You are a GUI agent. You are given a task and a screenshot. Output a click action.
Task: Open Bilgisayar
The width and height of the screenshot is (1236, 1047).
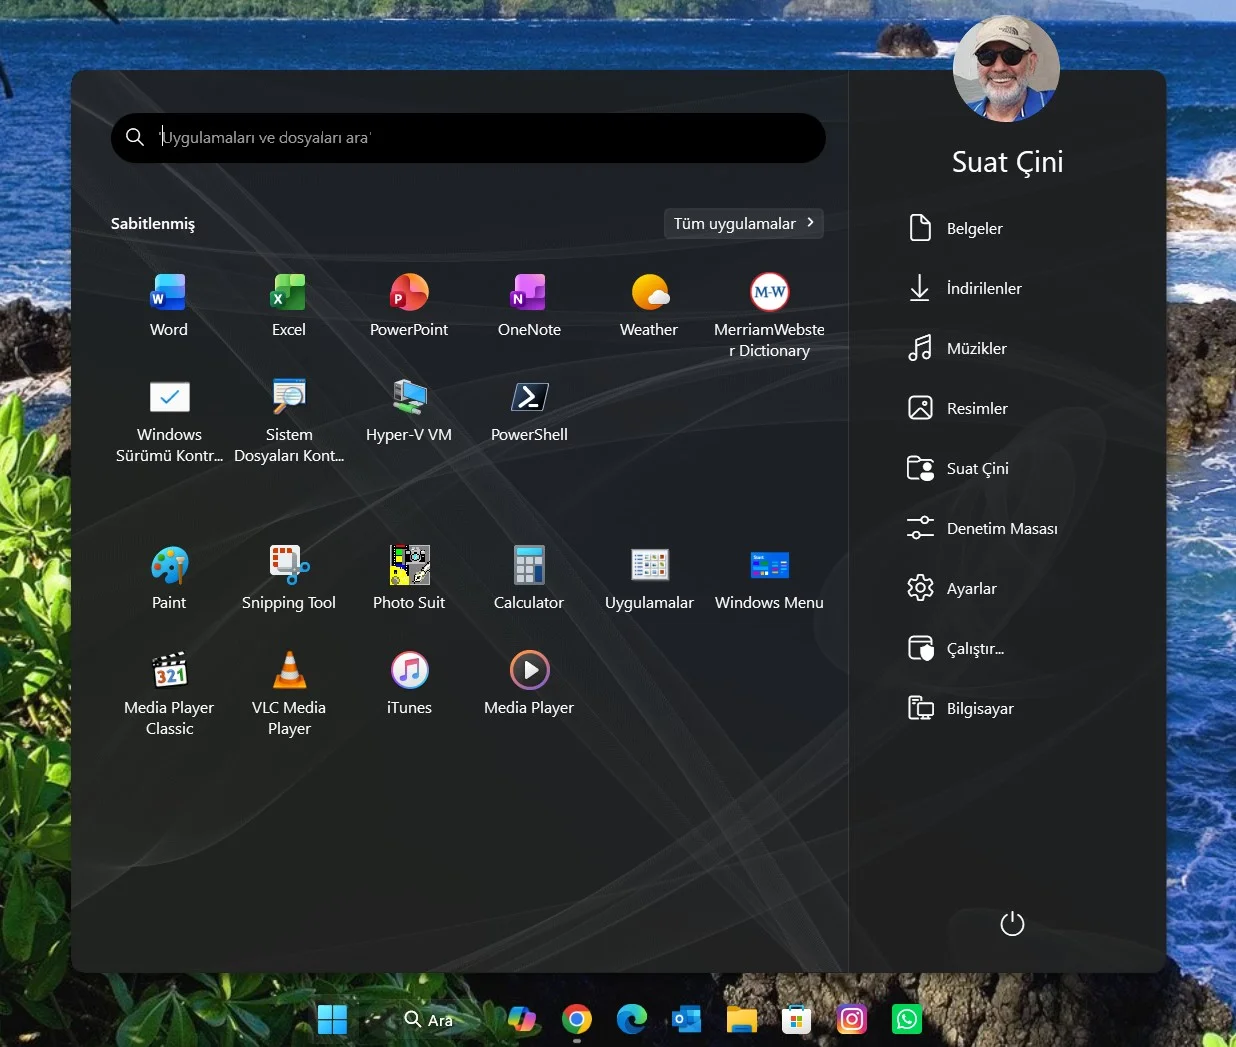pos(961,708)
